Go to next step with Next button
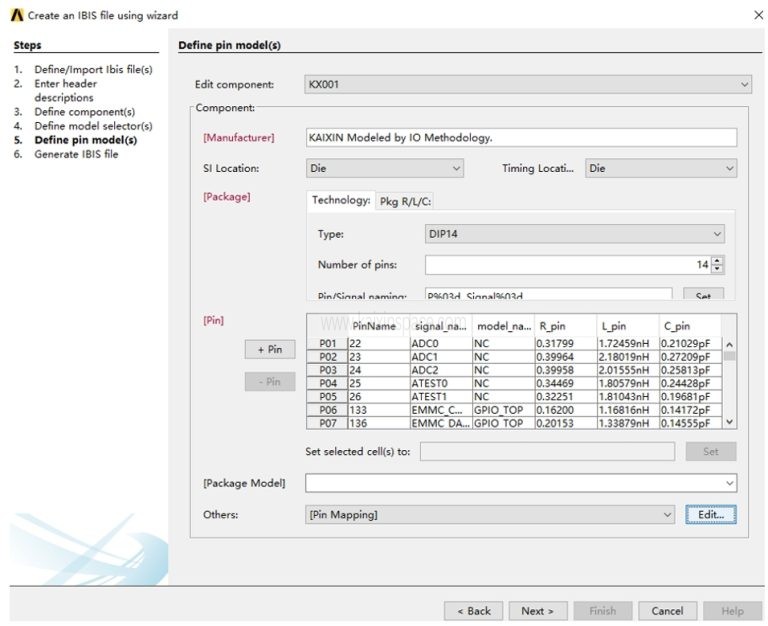Viewport: 768px width, 626px height. click(537, 611)
